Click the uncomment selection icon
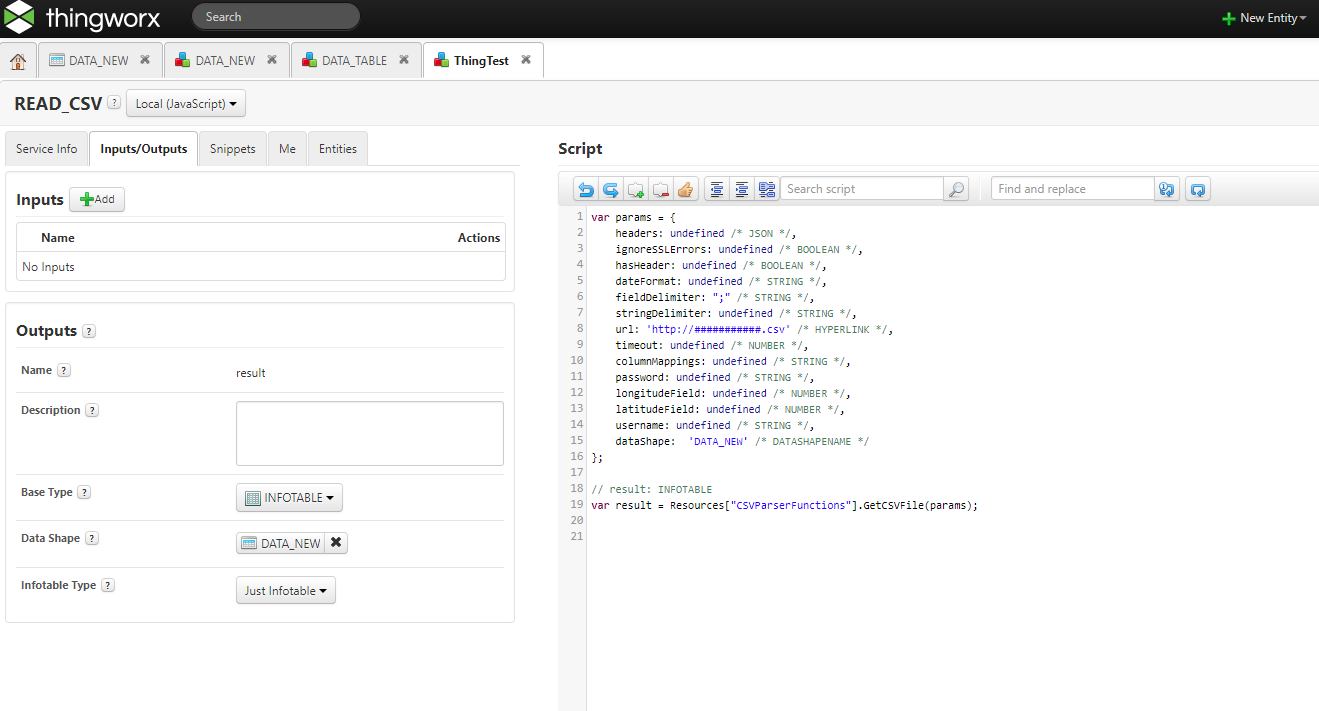Viewport: 1319px width, 711px height. point(660,189)
